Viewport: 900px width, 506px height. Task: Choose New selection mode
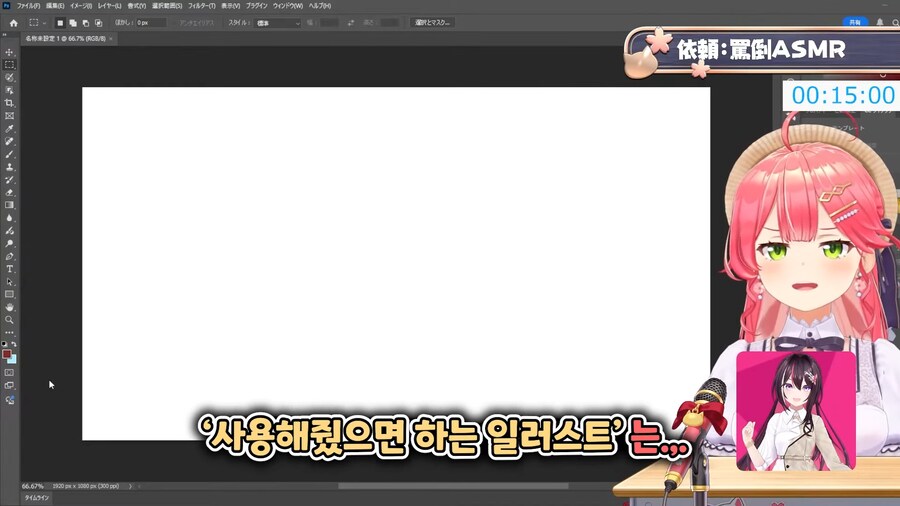(x=60, y=23)
